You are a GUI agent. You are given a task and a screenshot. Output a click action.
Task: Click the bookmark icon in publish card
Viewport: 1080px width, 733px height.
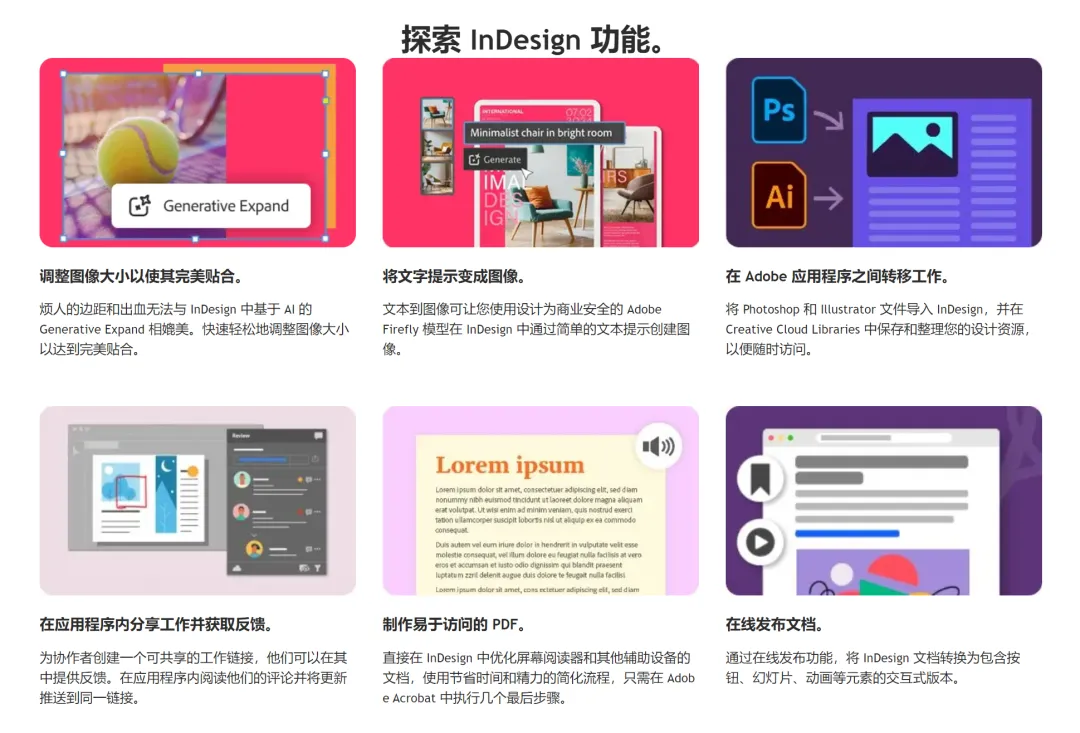click(x=760, y=478)
